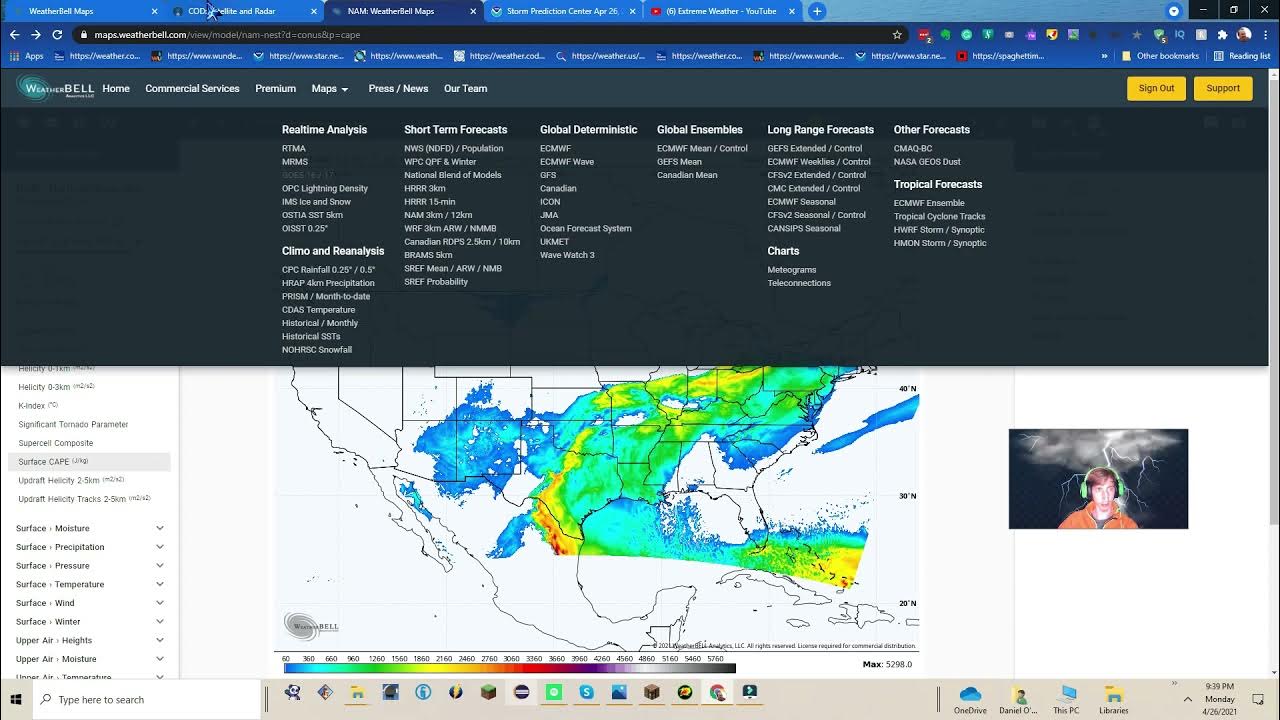The height and width of the screenshot is (720, 1280).
Task: Open Libraries desktop toolbar shortcut
Action: (1113, 699)
